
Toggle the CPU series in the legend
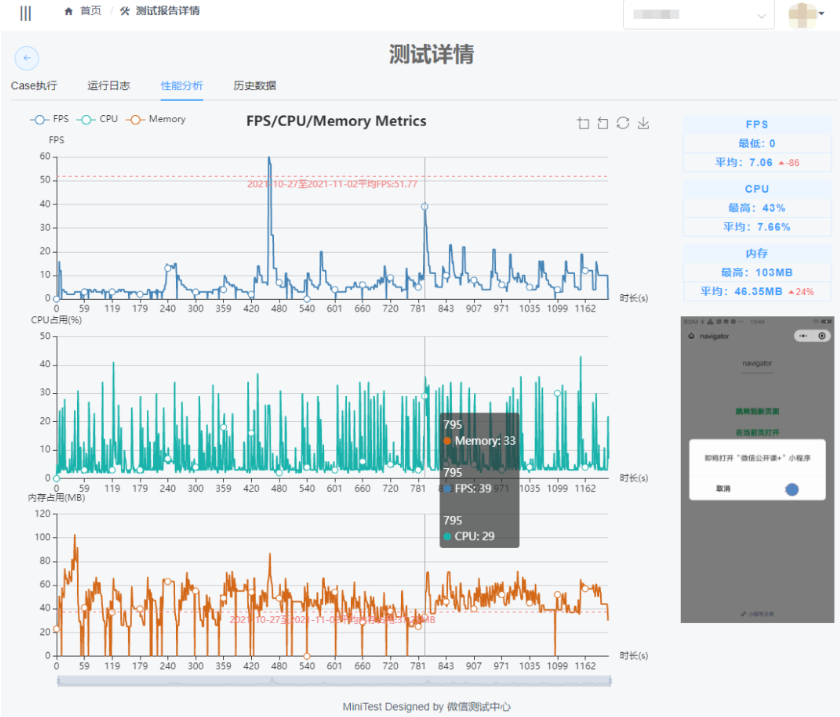pyautogui.click(x=97, y=119)
